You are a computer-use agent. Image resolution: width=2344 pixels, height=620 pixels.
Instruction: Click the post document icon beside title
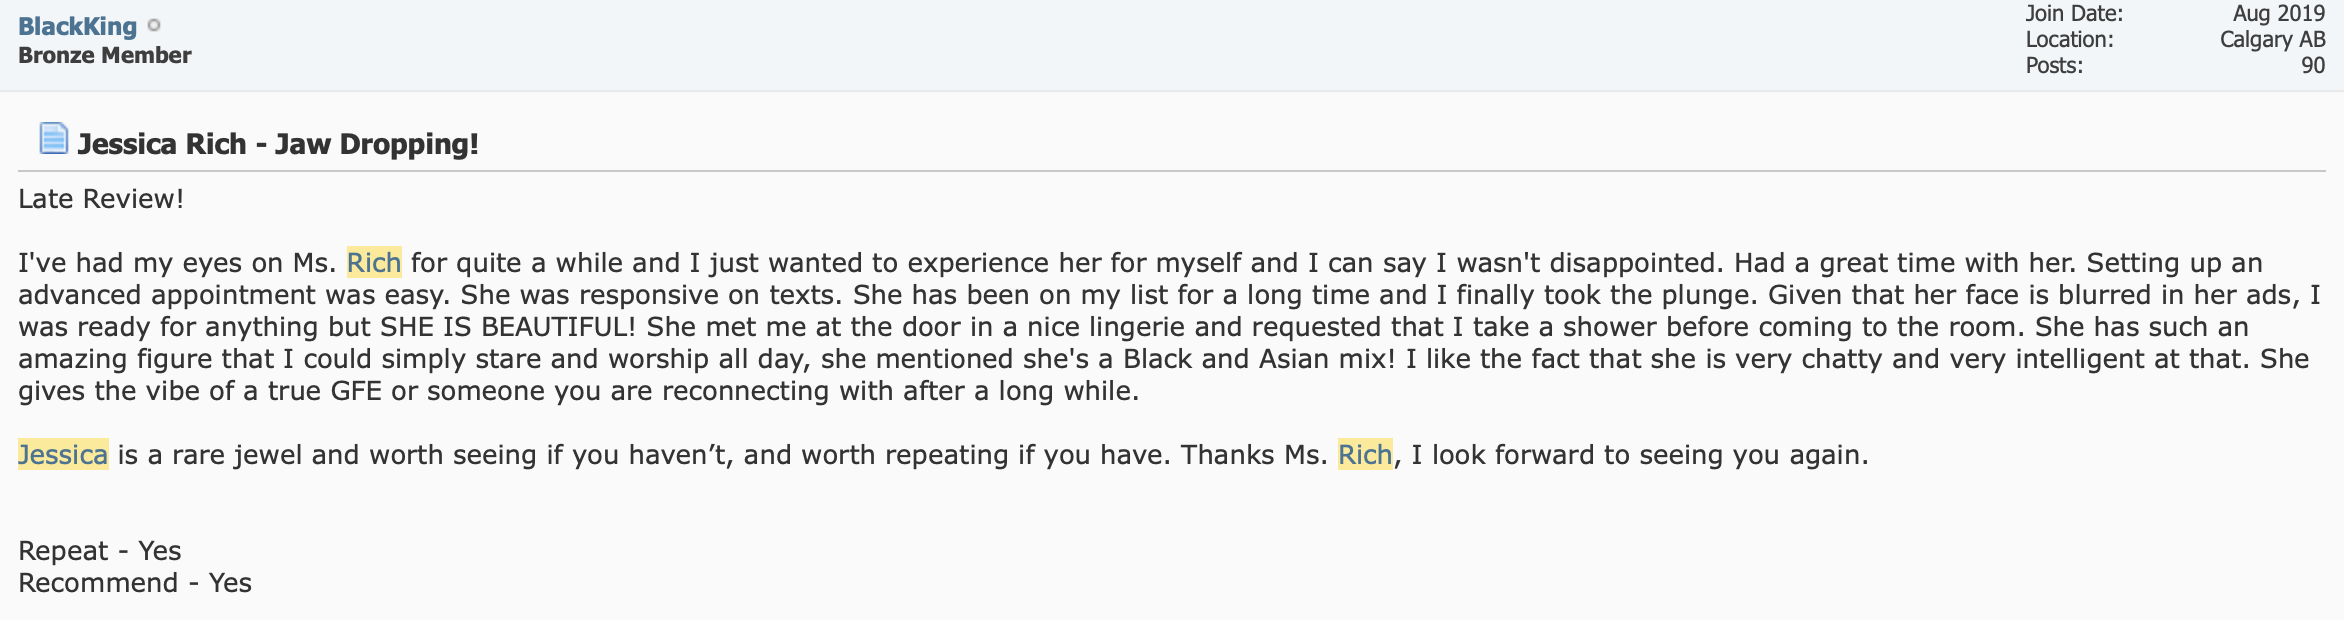[x=53, y=138]
